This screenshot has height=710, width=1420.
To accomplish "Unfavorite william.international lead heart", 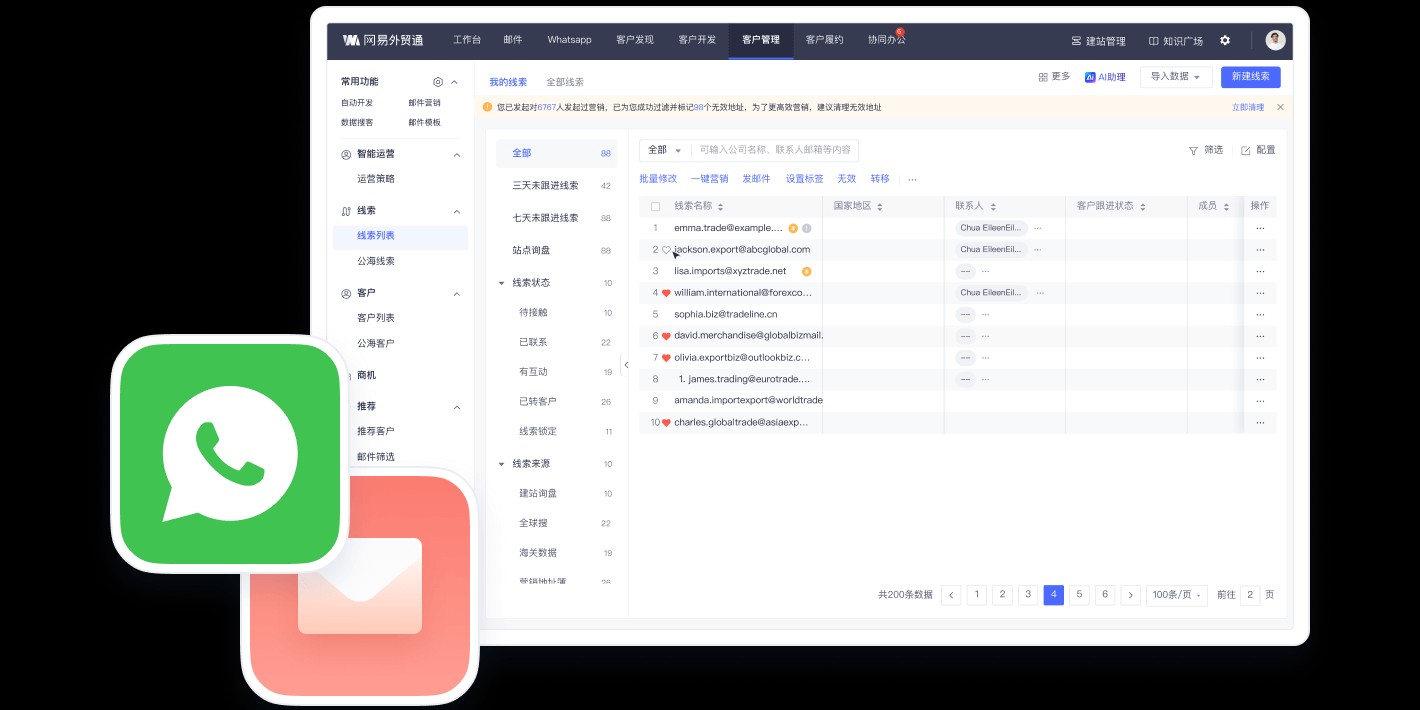I will click(x=666, y=293).
